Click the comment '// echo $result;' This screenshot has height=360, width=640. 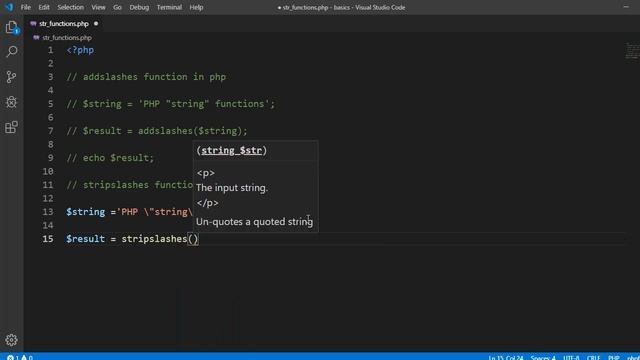coord(110,158)
